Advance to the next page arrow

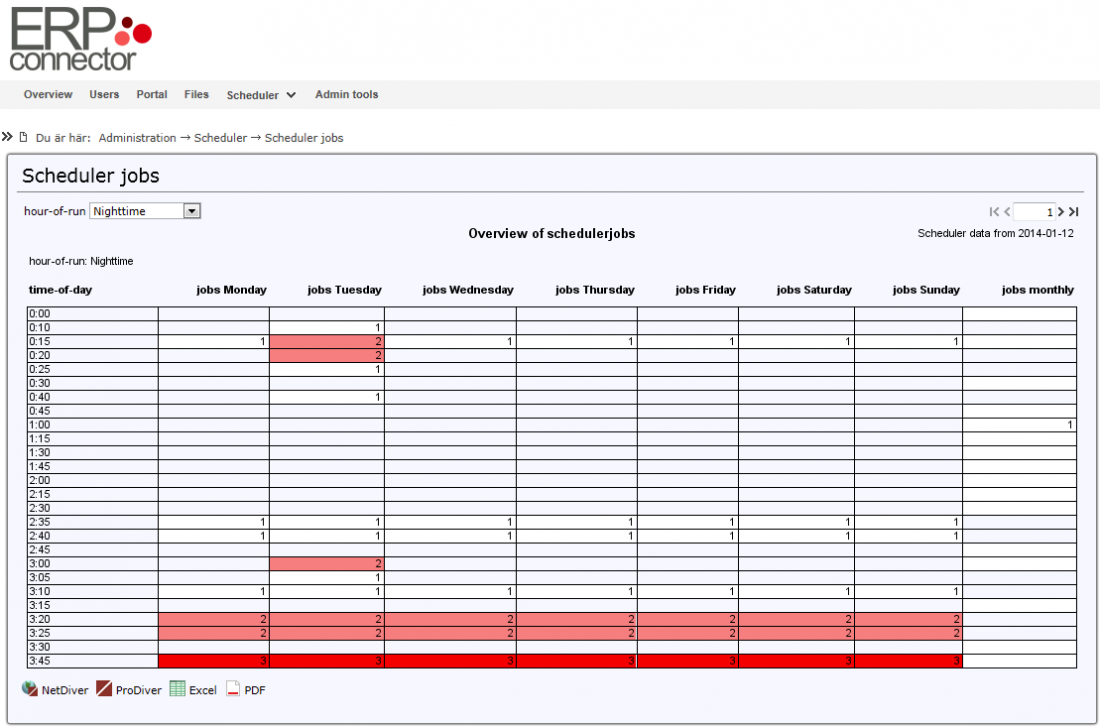pyautogui.click(x=1062, y=212)
